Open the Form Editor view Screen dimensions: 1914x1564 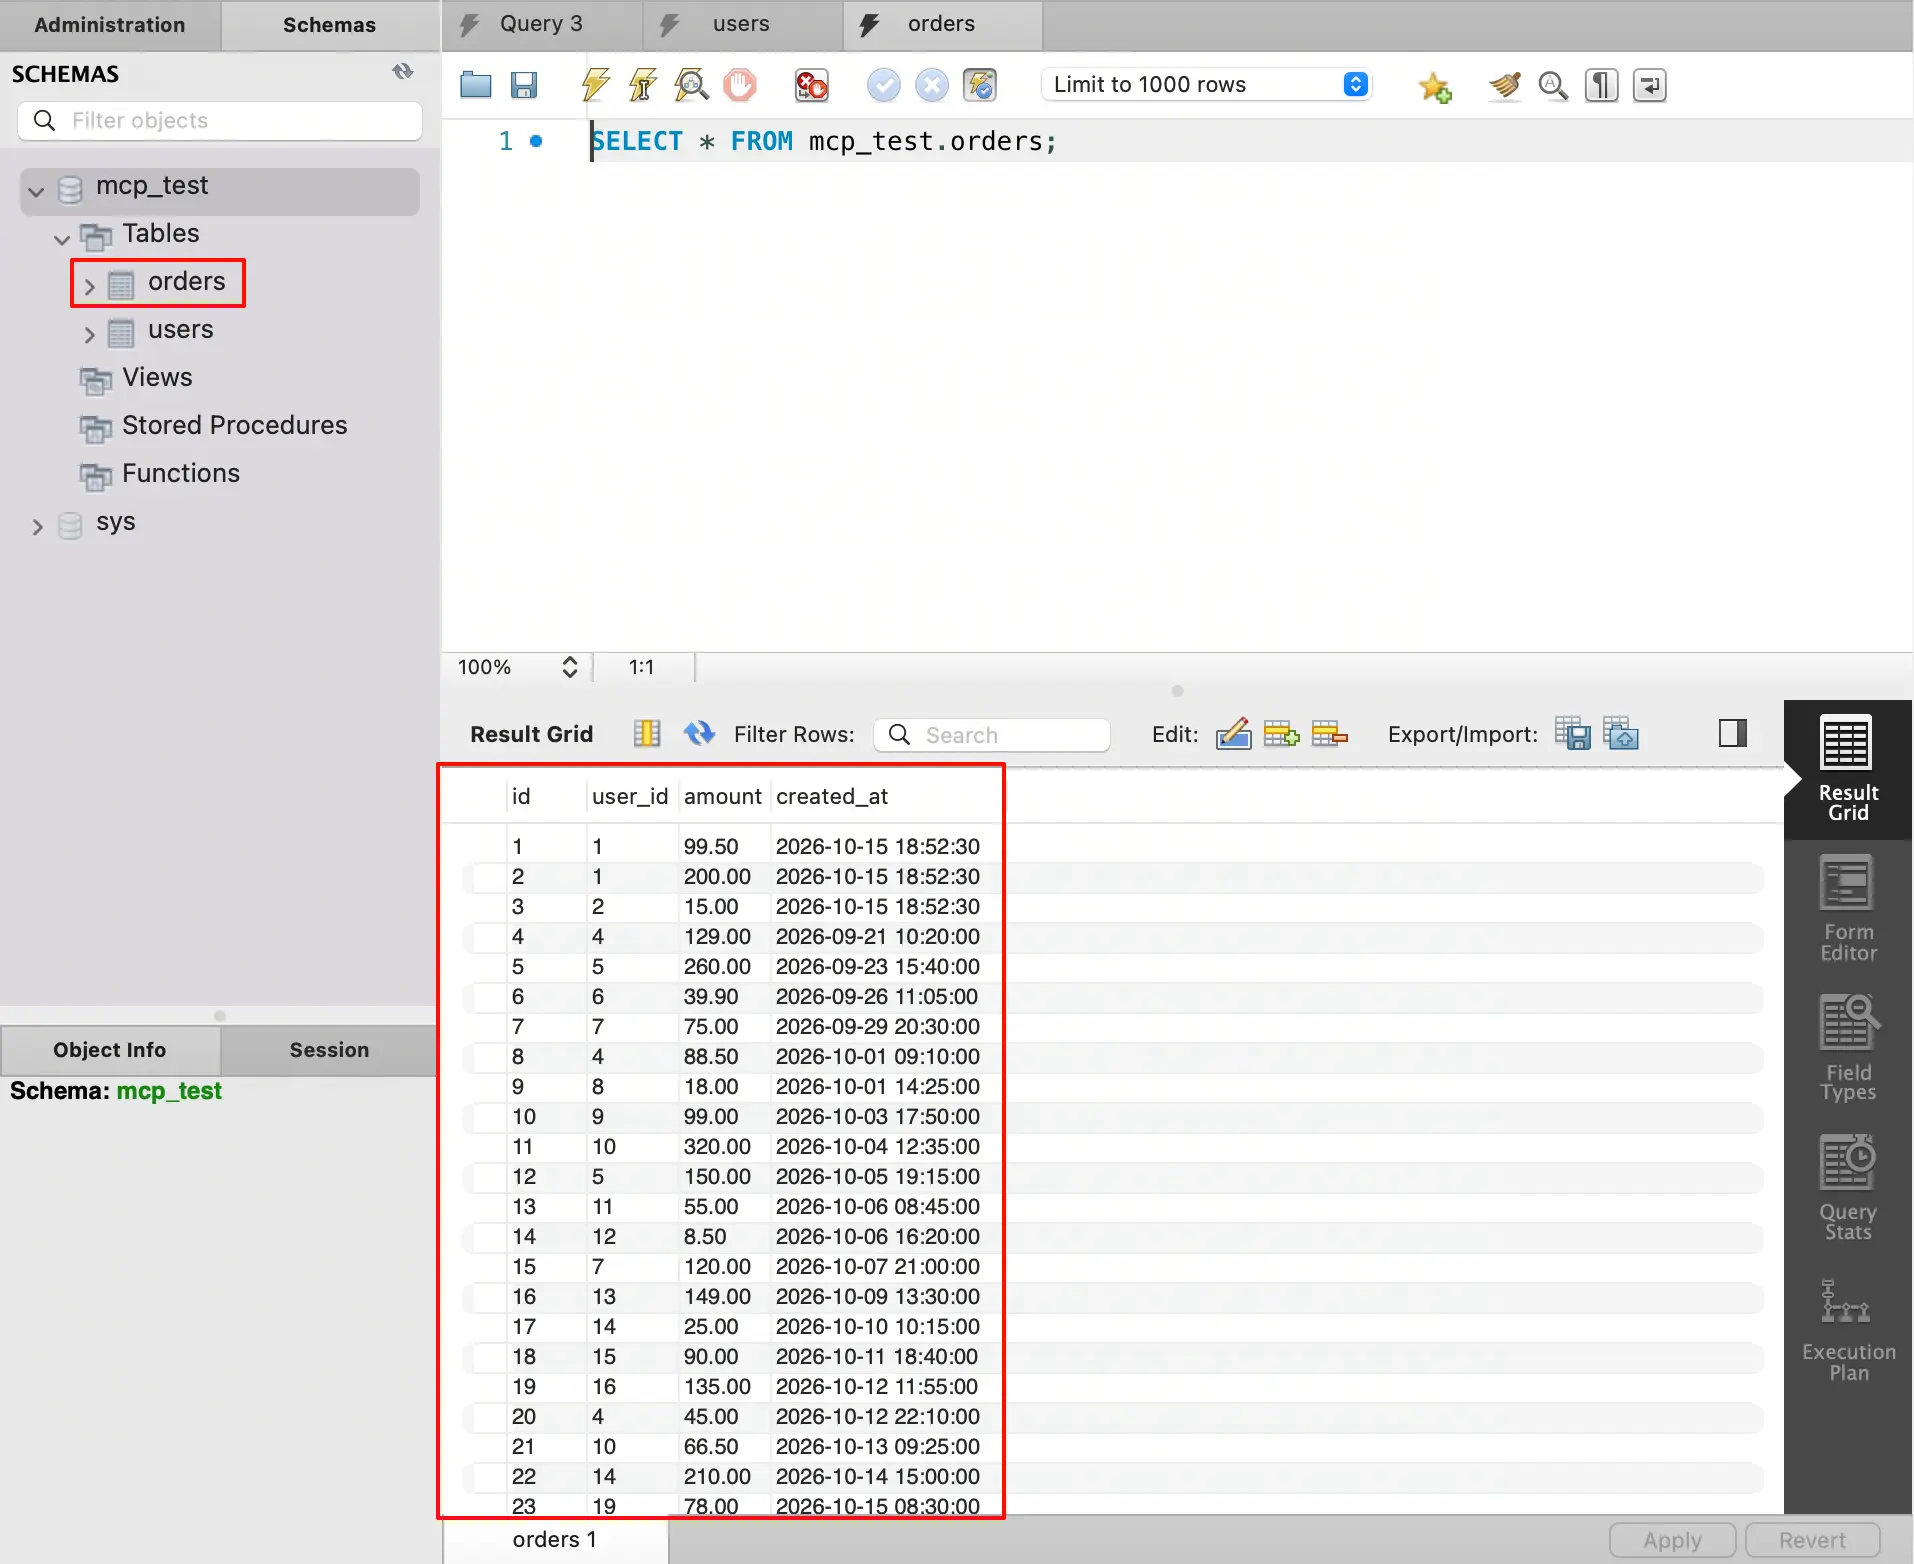click(x=1847, y=909)
